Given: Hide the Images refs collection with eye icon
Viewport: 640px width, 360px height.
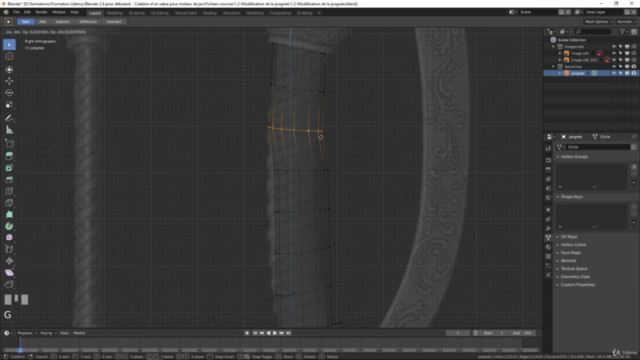Looking at the screenshot, I should pyautogui.click(x=613, y=47).
